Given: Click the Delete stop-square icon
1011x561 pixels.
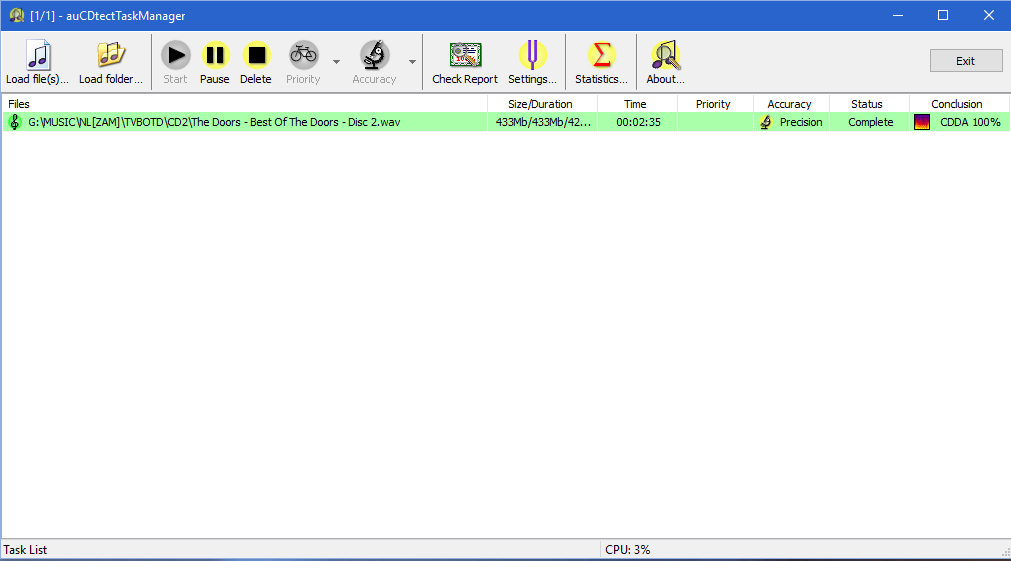Looking at the screenshot, I should click(x=256, y=55).
